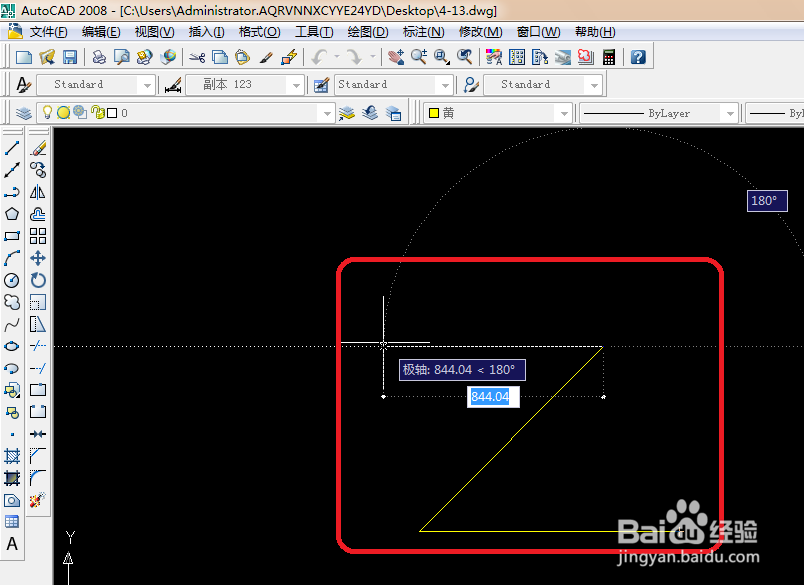Click the Match Properties brush icon
The height and width of the screenshot is (585, 804).
(266, 57)
